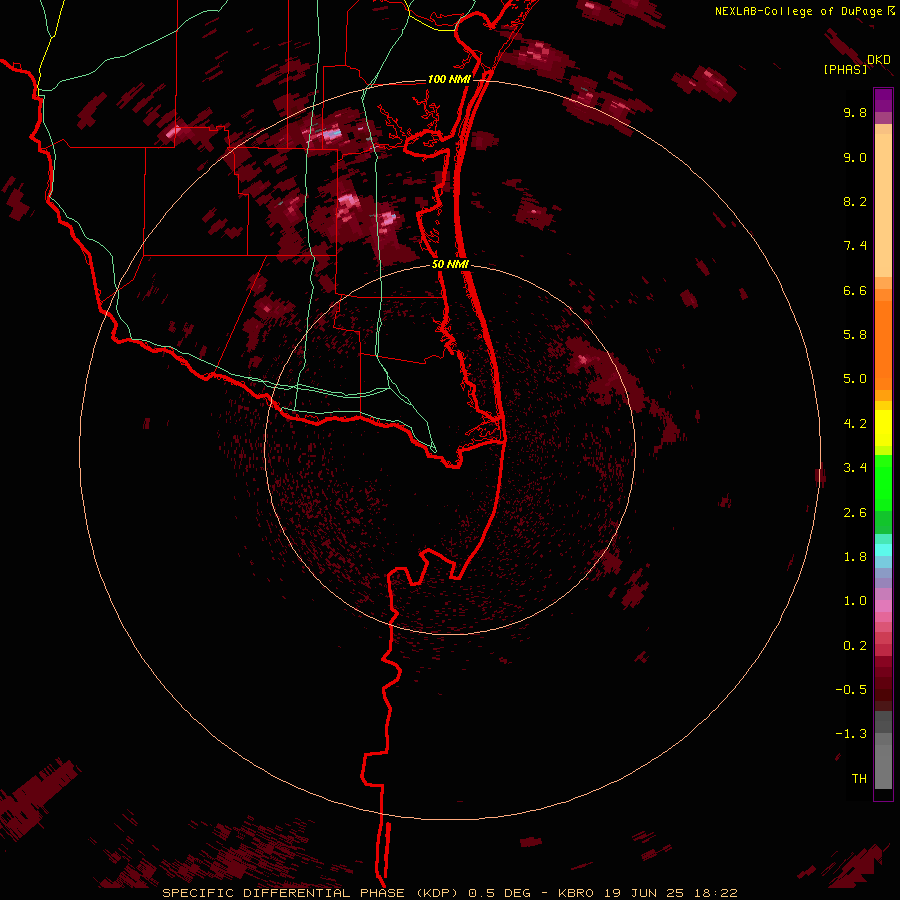This screenshot has width=900, height=900.
Task: Click the DKD [PHAS] colorbar title
Action: [857, 64]
